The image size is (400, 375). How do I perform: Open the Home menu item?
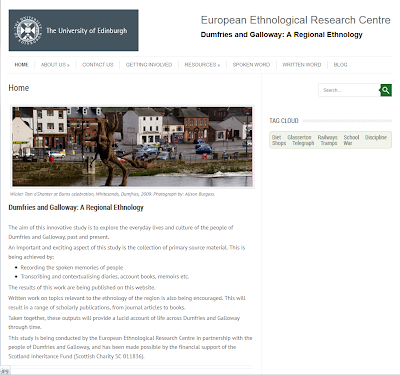click(x=21, y=65)
